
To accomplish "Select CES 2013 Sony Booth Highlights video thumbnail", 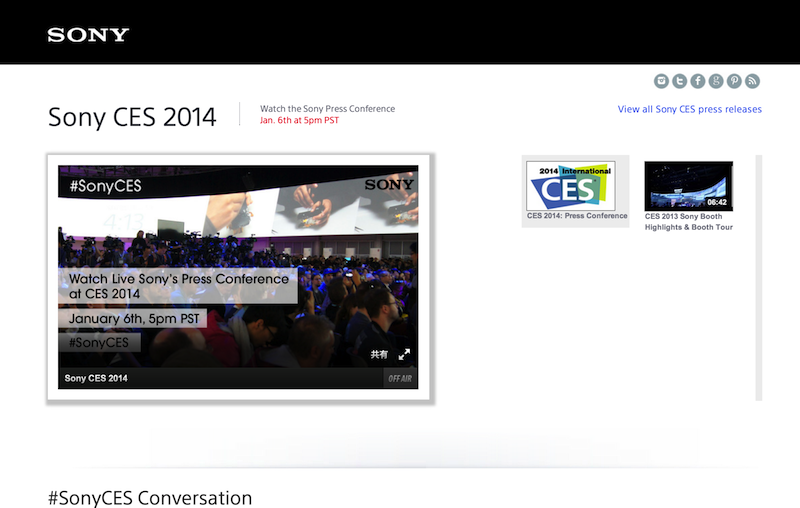I will [689, 186].
